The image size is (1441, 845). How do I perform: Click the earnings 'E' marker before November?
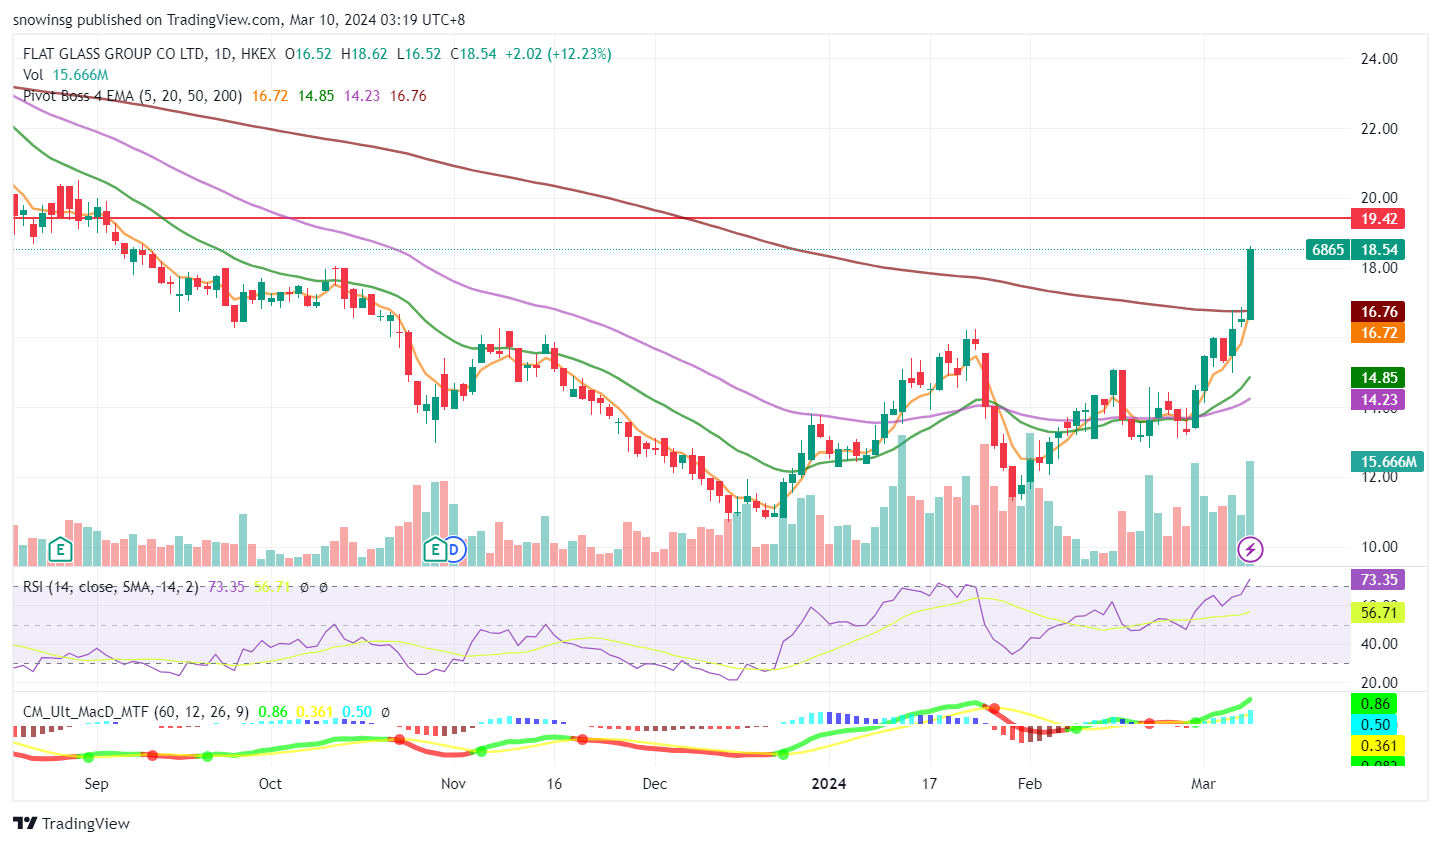tap(434, 549)
